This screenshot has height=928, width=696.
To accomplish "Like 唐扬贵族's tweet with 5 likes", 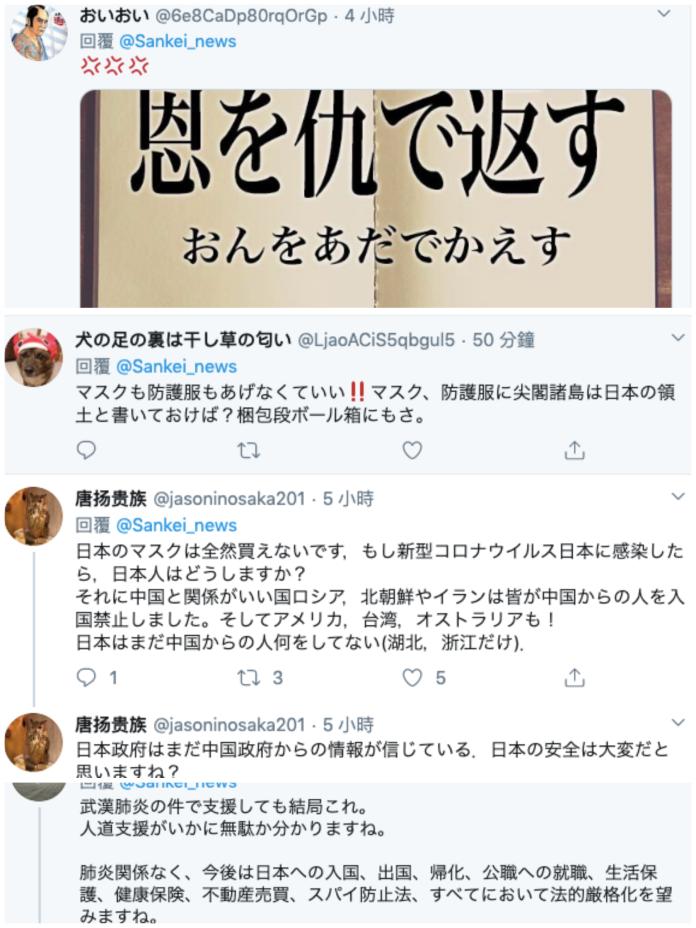I will 423,677.
